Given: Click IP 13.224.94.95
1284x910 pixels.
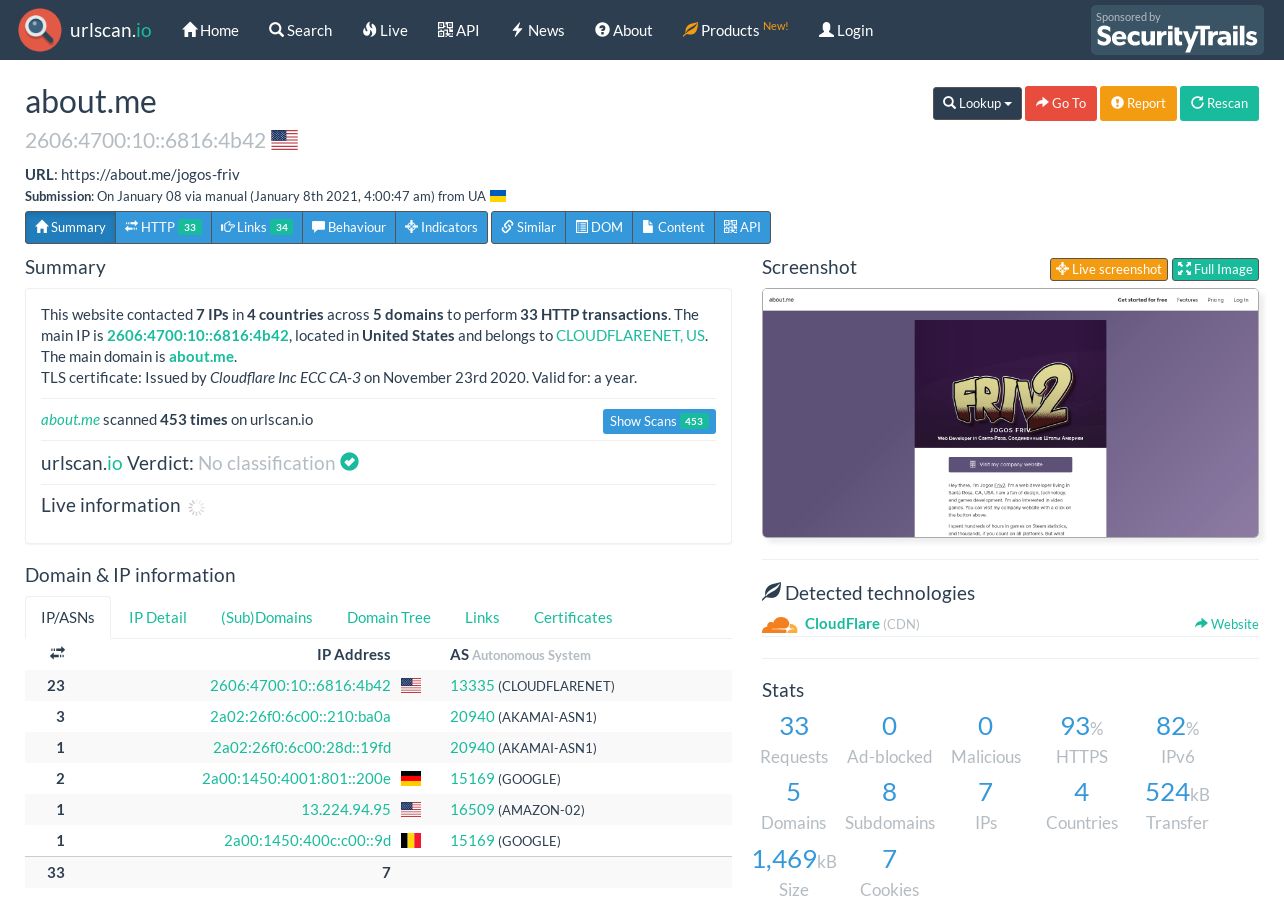Looking at the screenshot, I should pos(346,810).
